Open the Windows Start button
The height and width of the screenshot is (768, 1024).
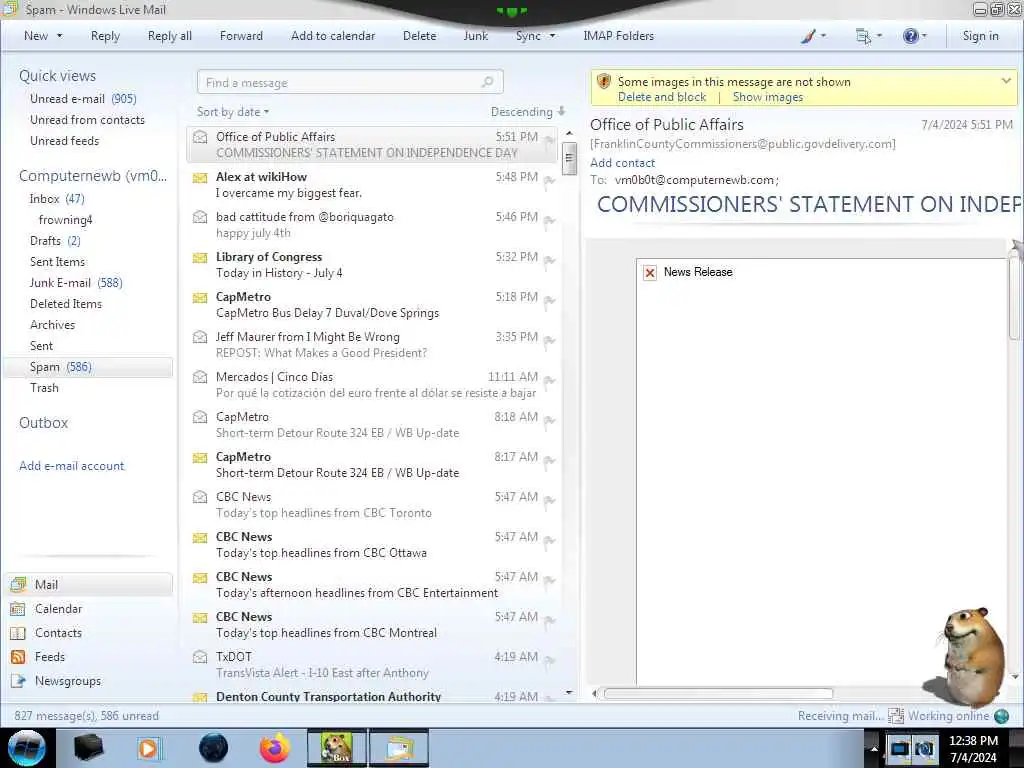[27, 748]
